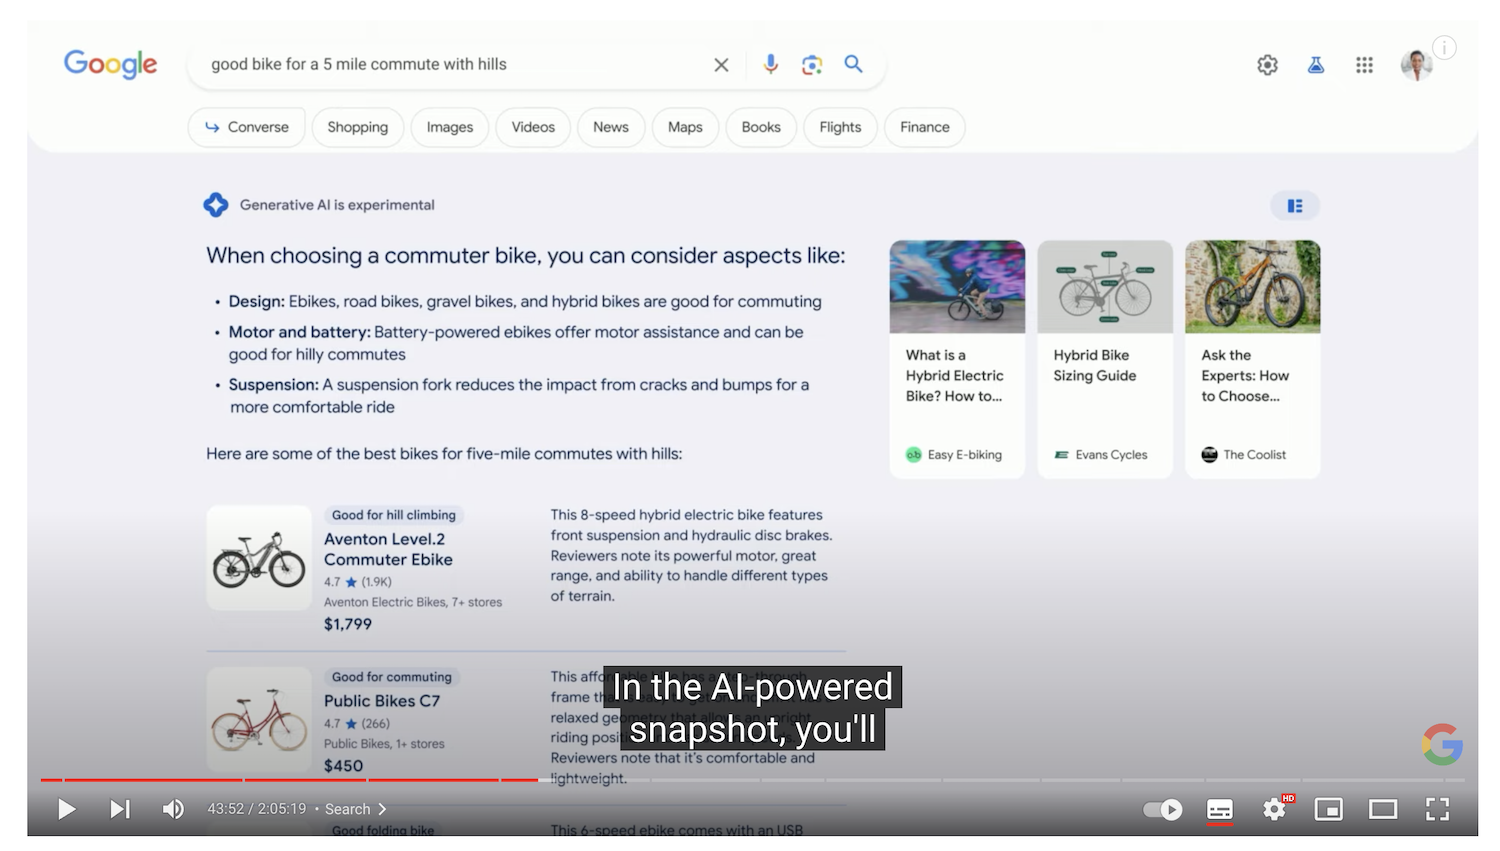Screen dimensions: 1500x851
Task: Click the Google G channel watermark
Action: (x=1442, y=744)
